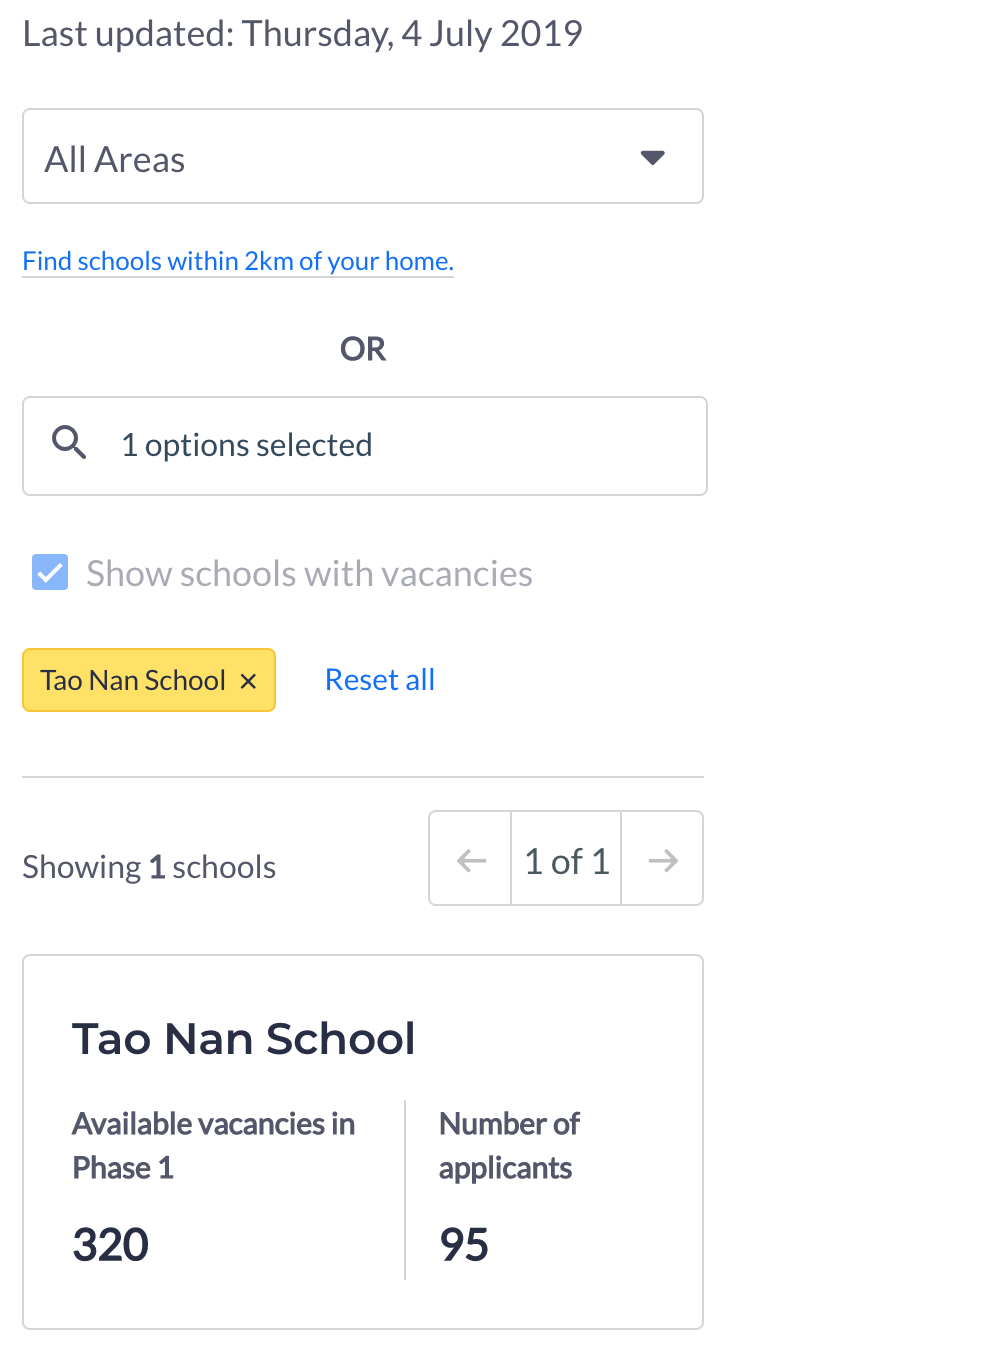The image size is (992, 1348).
Task: Go to the previous results page
Action: (471, 860)
